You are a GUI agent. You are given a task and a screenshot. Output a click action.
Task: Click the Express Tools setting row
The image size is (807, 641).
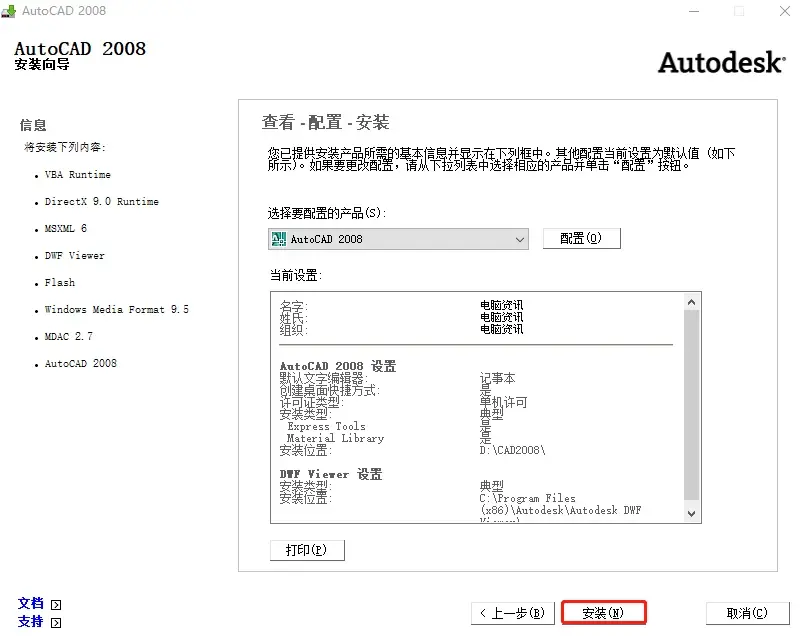(x=326, y=426)
